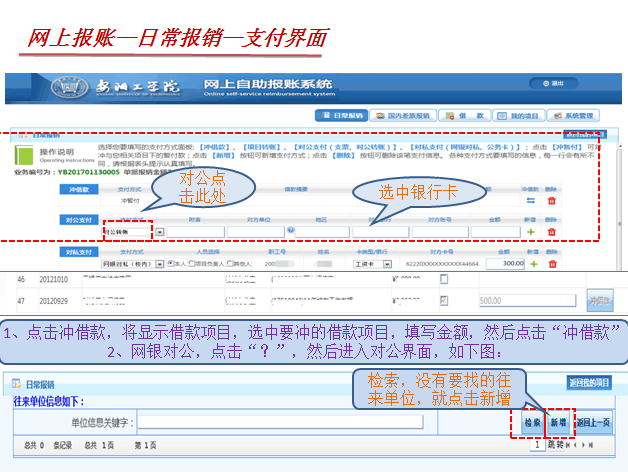Click the green plus icon in 对公支付 row
Screen dimensions: 628x472
[532, 231]
